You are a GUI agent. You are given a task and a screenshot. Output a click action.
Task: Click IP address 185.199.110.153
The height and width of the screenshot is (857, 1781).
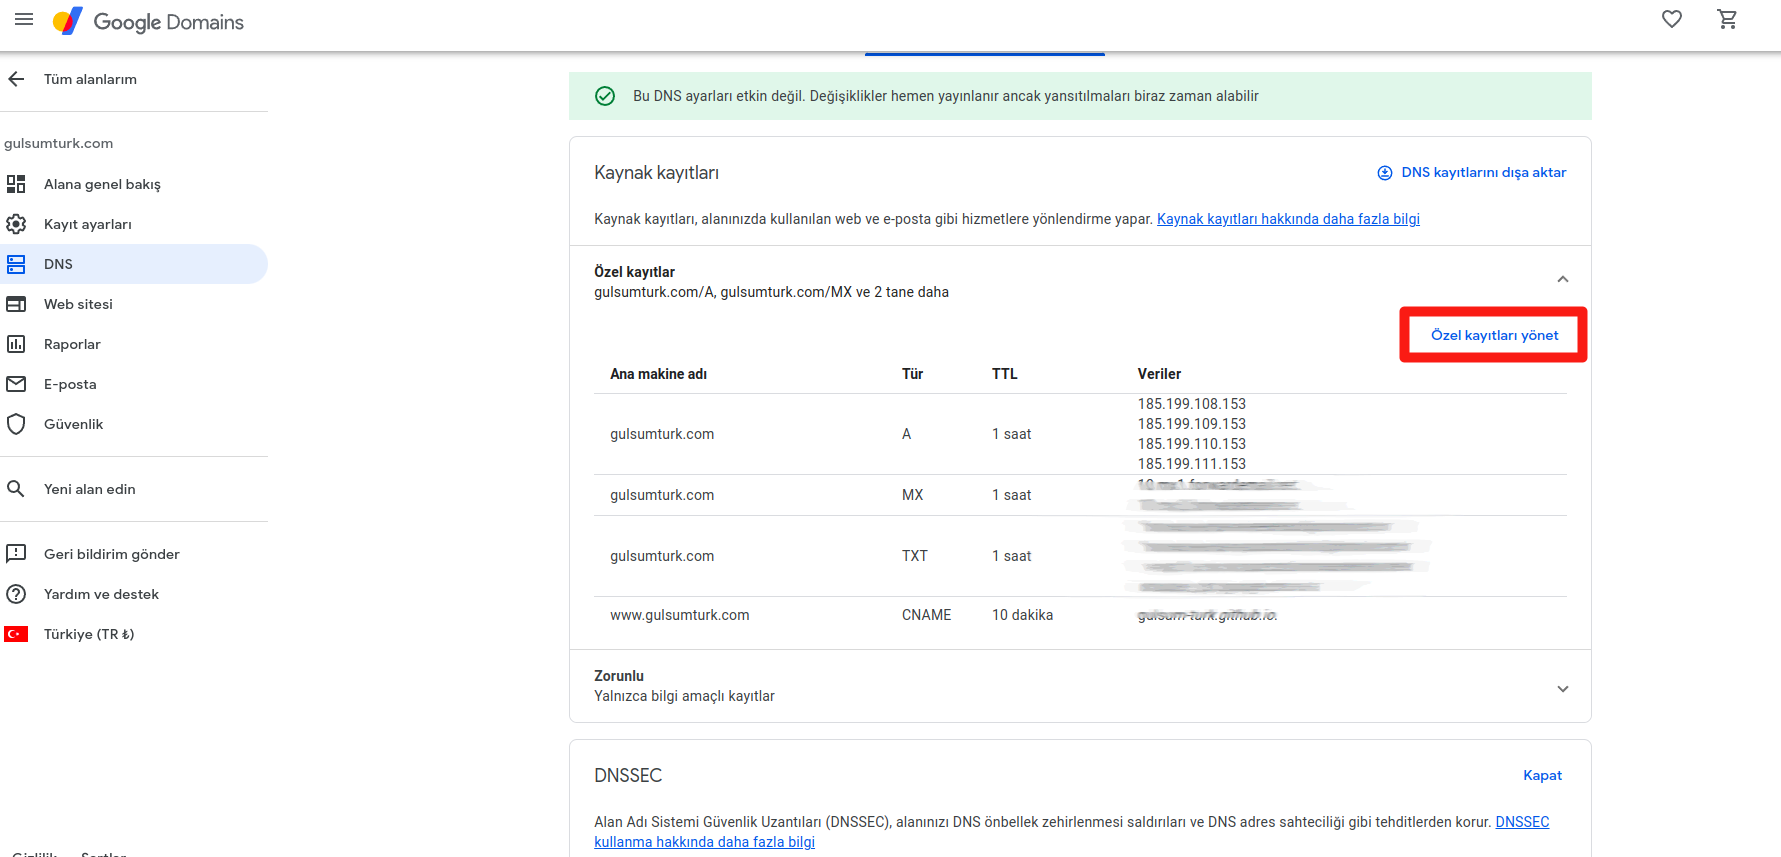[1192, 444]
